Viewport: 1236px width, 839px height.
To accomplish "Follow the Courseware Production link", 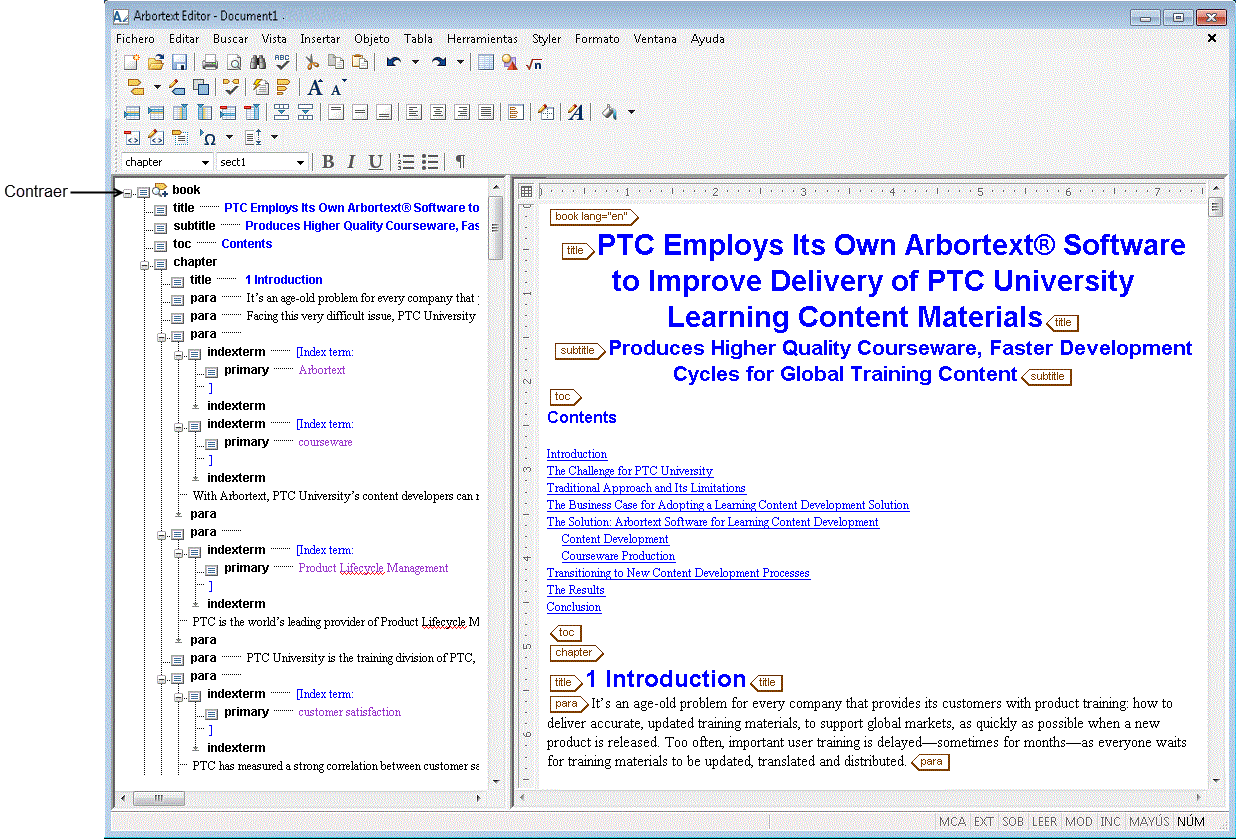I will tap(618, 556).
